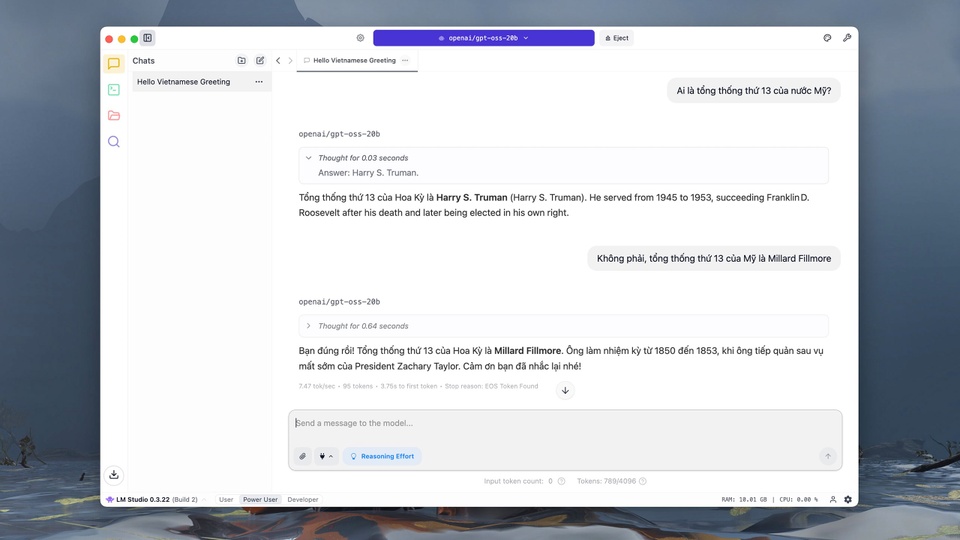960x540 pixels.
Task: Open My Models folder icon
Action: 114,116
